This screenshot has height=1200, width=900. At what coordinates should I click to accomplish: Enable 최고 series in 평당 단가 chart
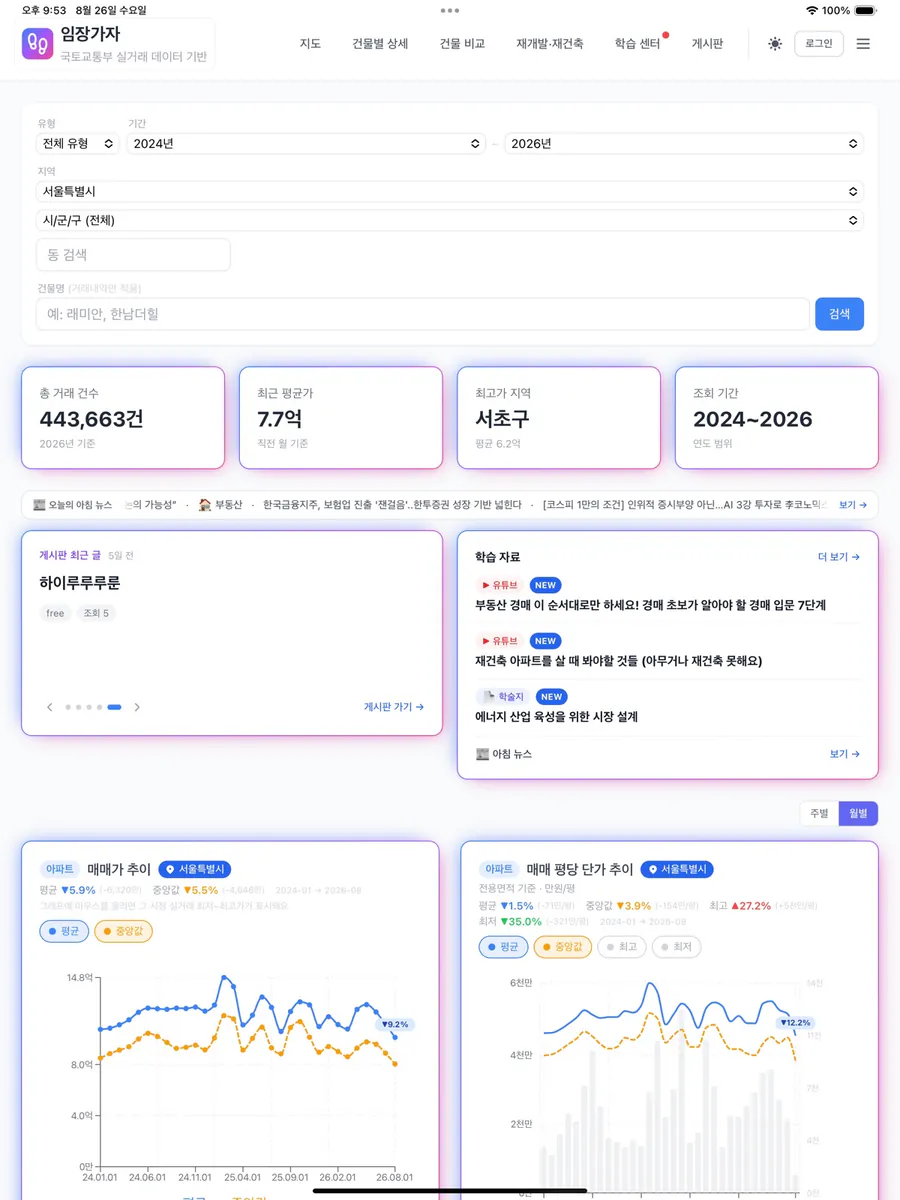click(x=622, y=946)
